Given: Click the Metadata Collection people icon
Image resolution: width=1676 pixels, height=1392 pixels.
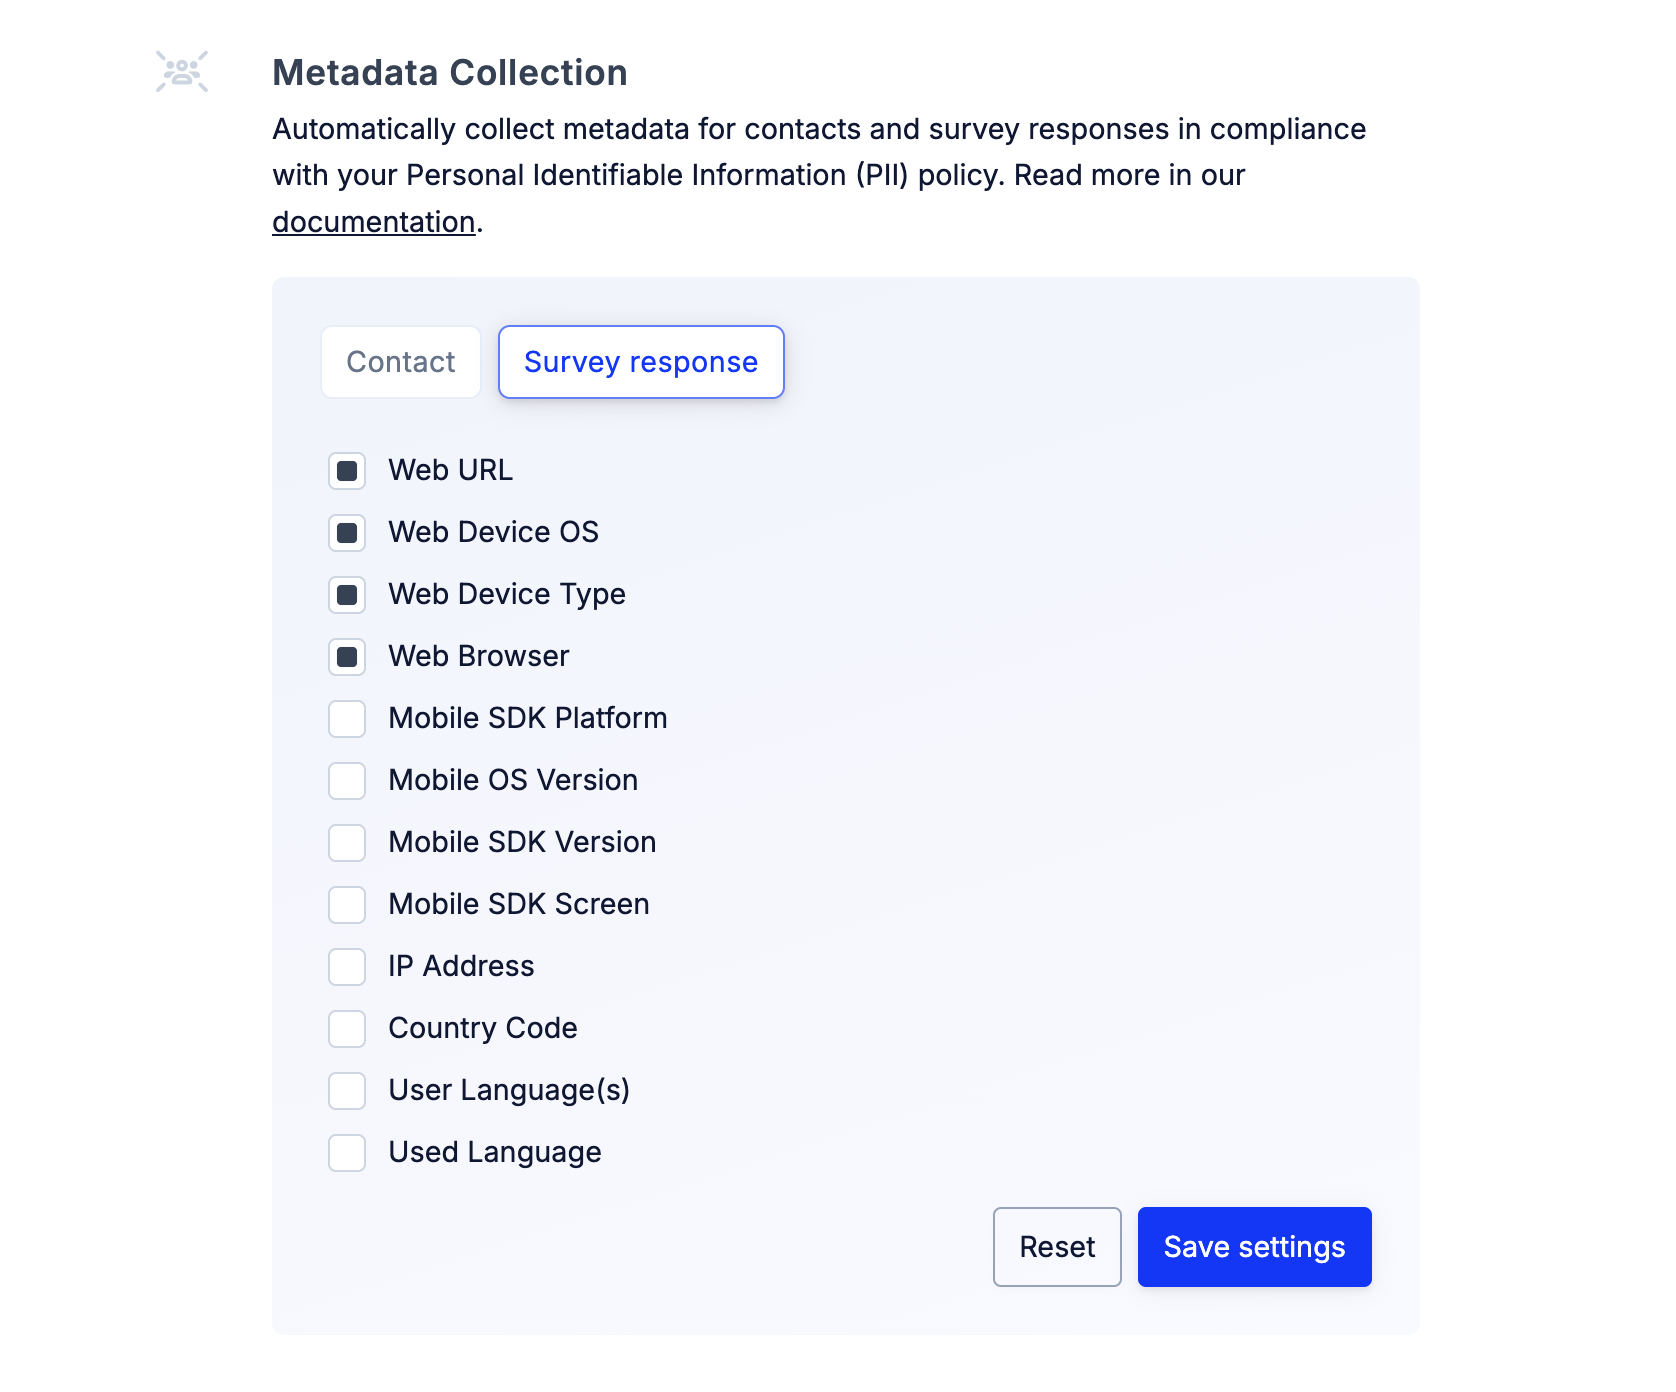Looking at the screenshot, I should point(182,72).
